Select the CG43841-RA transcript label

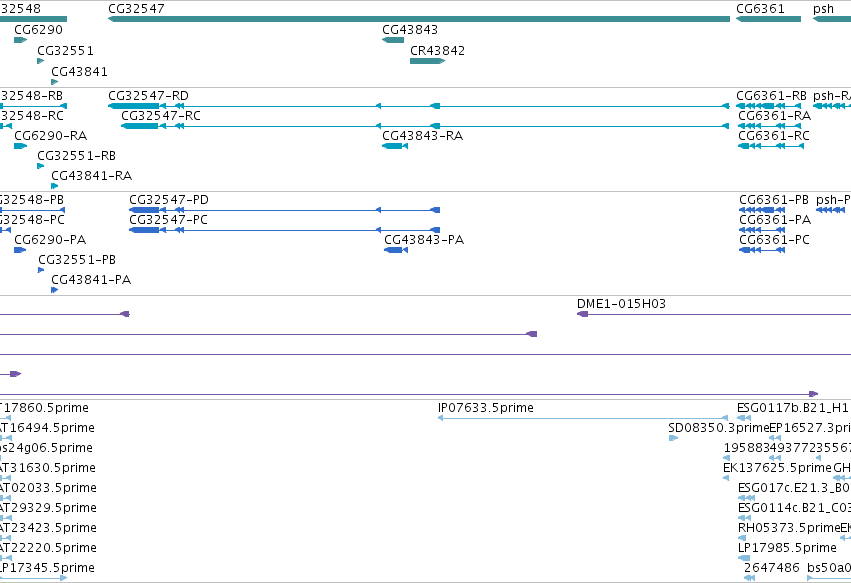[x=91, y=176]
